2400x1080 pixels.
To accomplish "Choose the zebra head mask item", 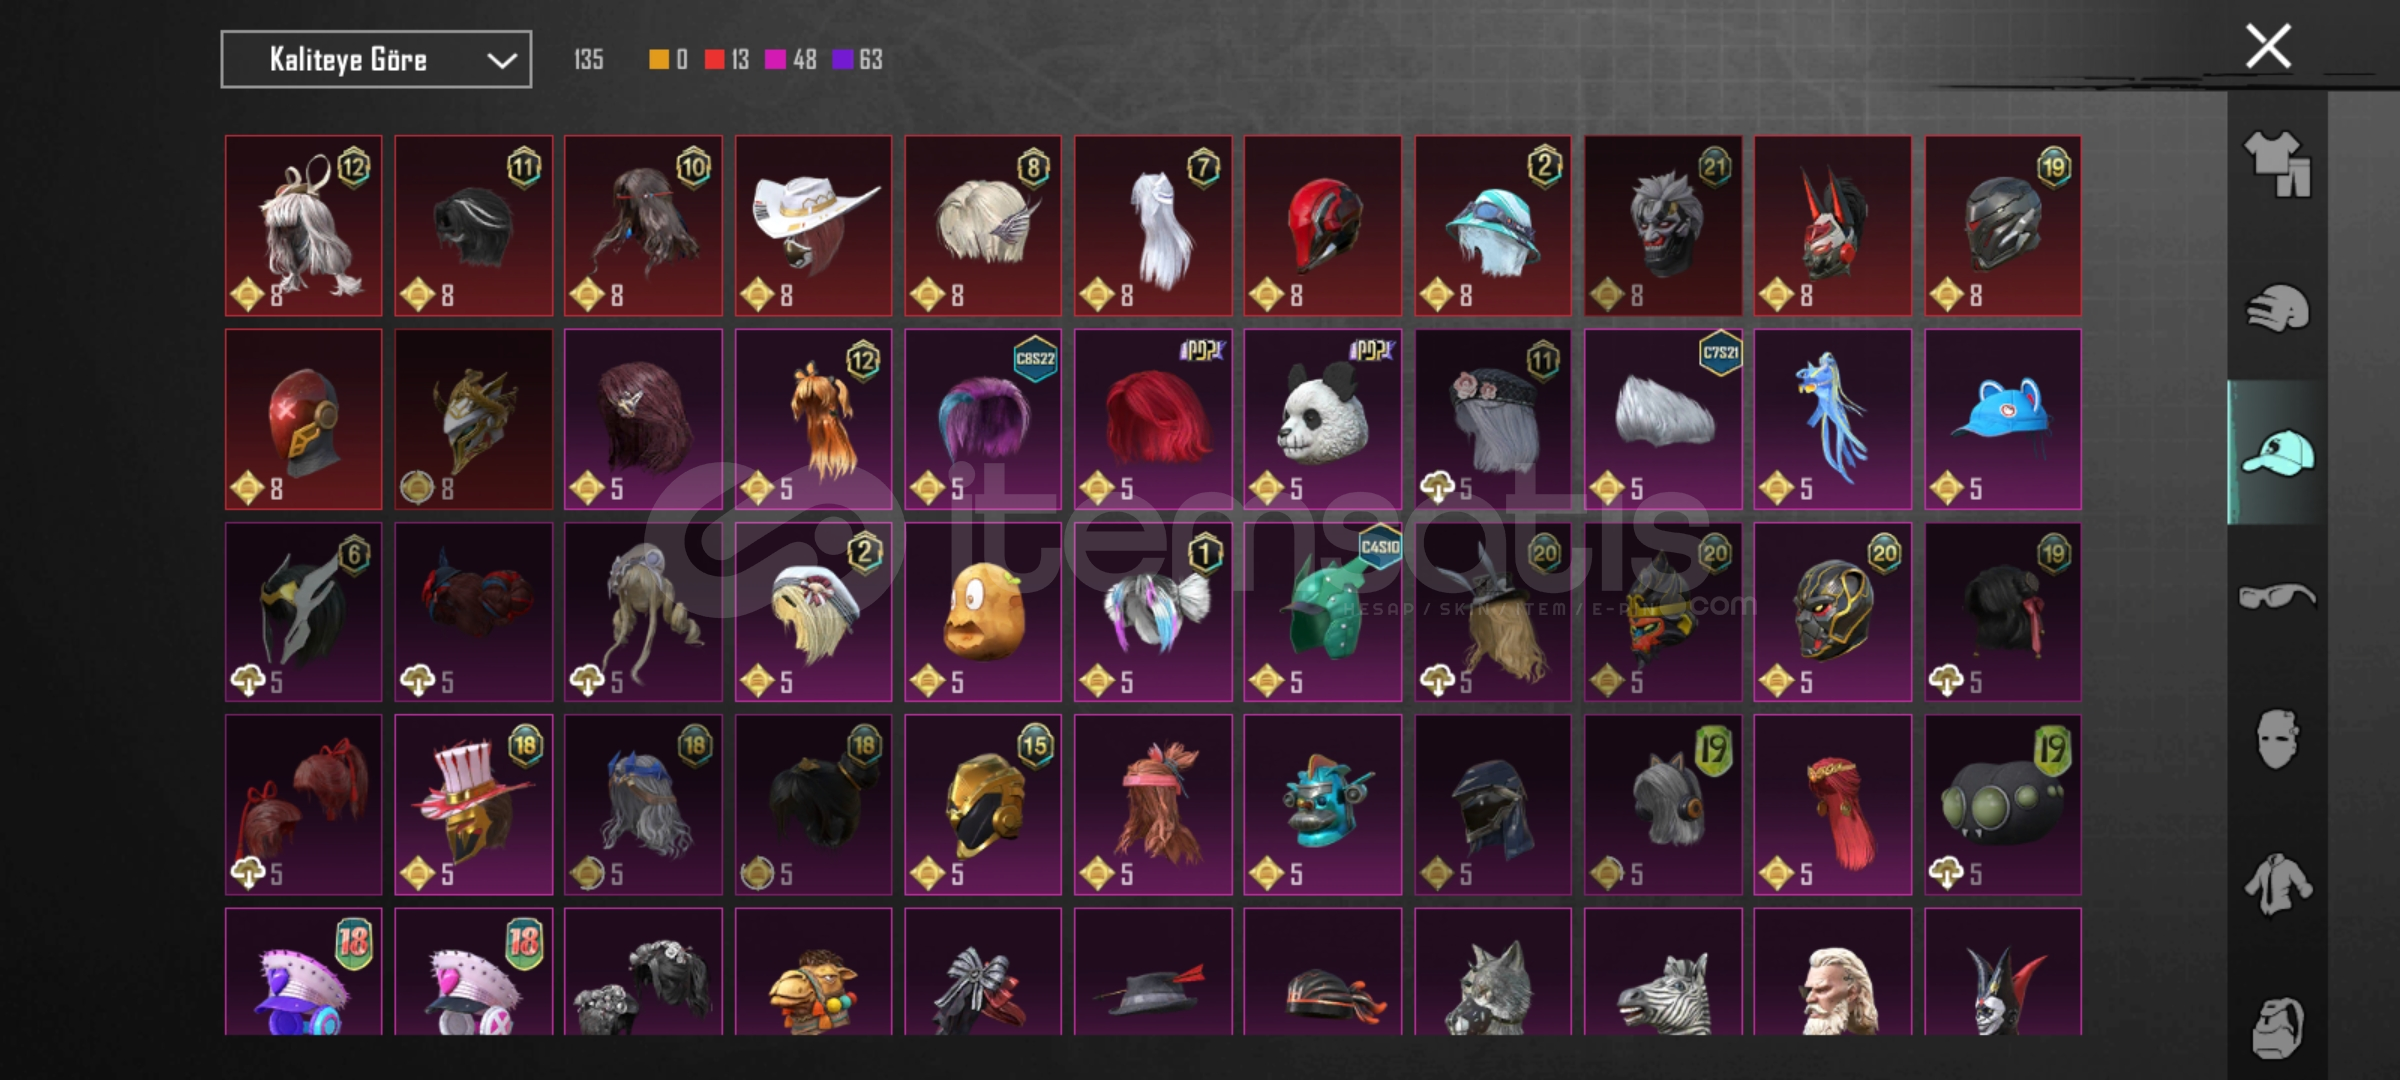I will pyautogui.click(x=1663, y=971).
